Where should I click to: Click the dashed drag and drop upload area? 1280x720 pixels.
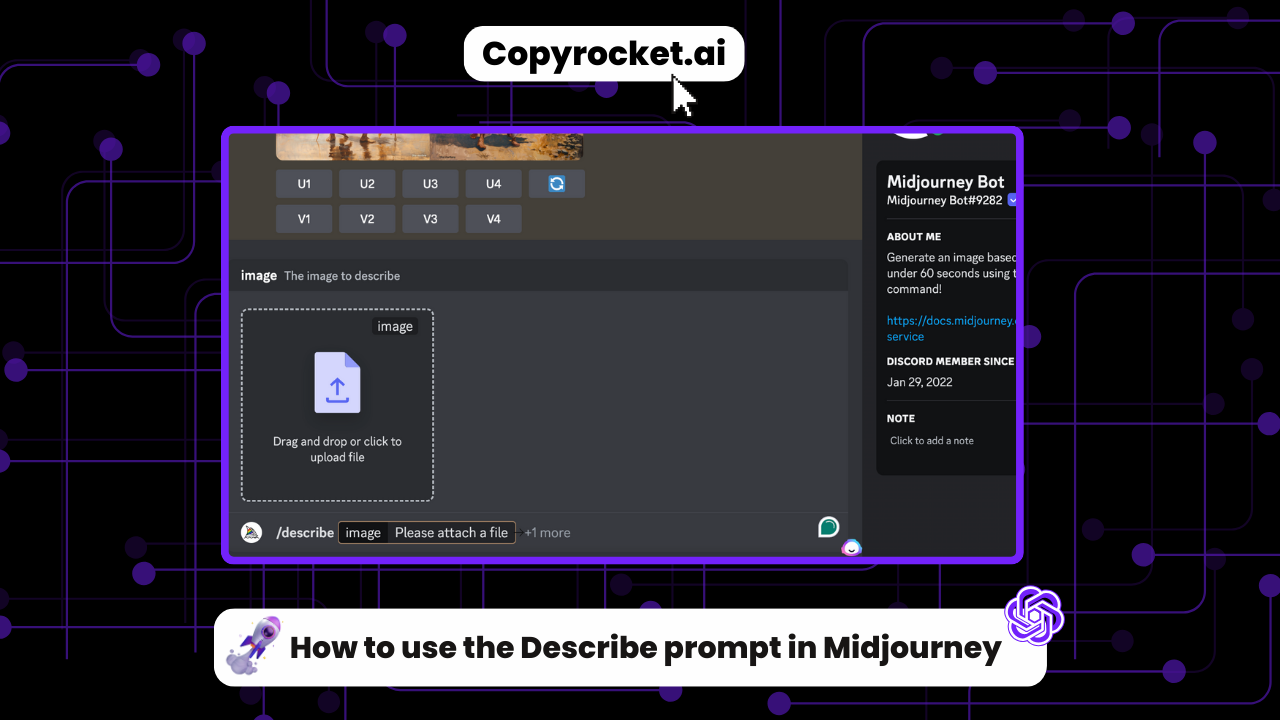pos(337,405)
